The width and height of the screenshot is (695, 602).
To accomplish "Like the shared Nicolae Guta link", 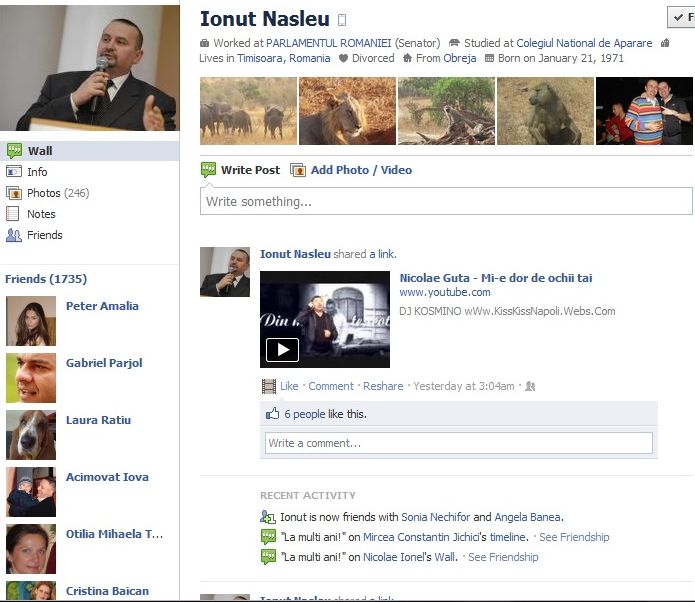I will pos(289,386).
